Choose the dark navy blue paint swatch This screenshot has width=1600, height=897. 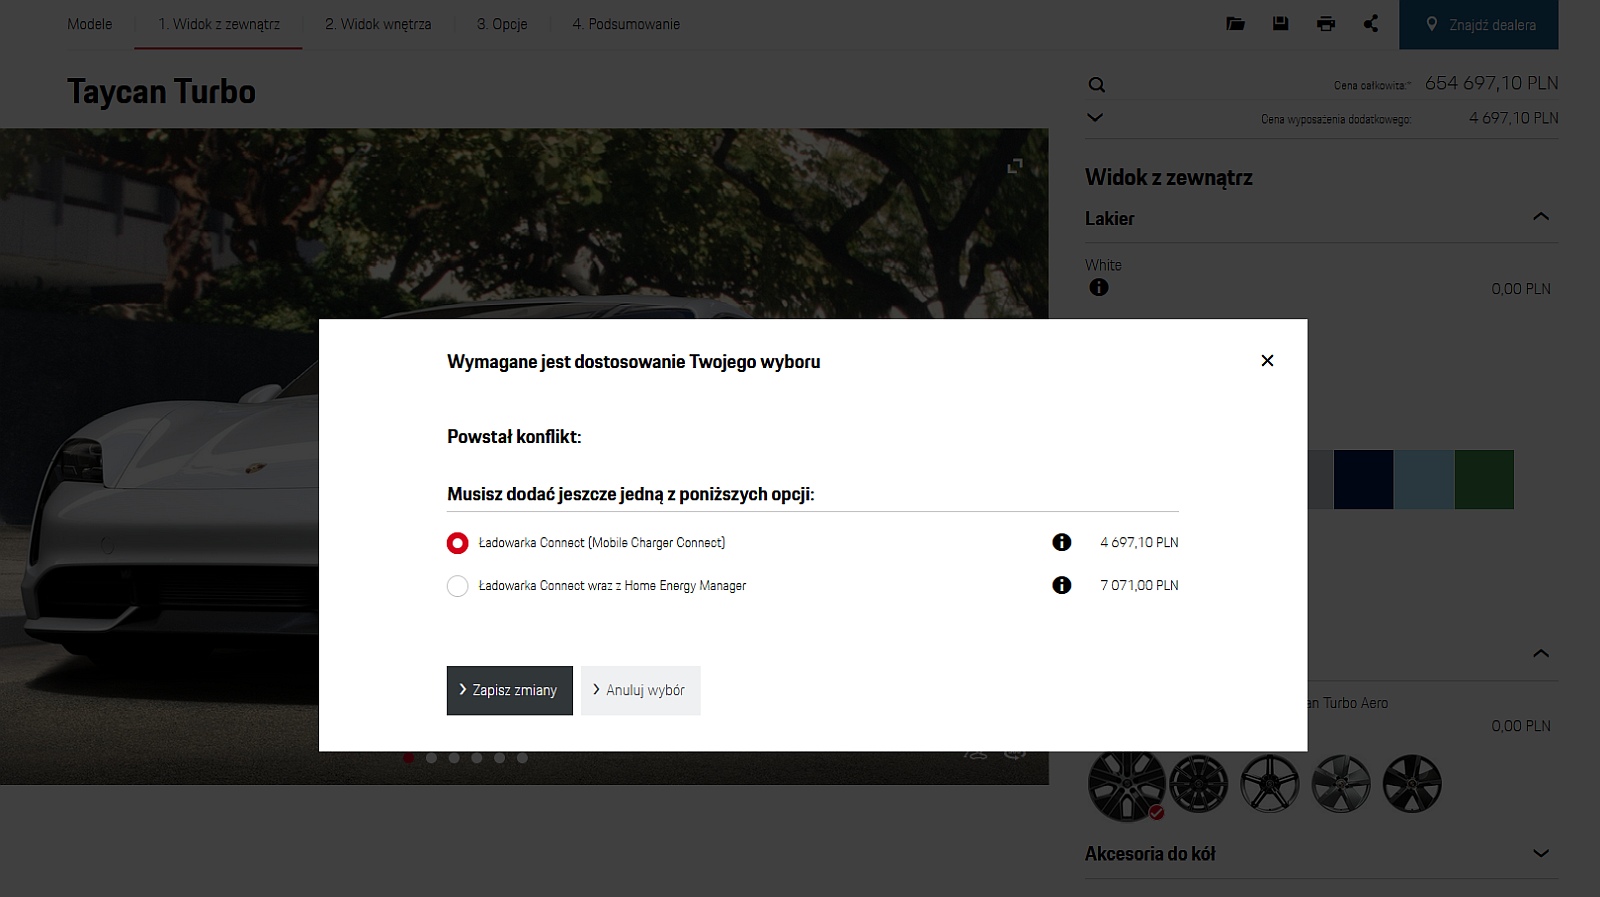(x=1363, y=479)
